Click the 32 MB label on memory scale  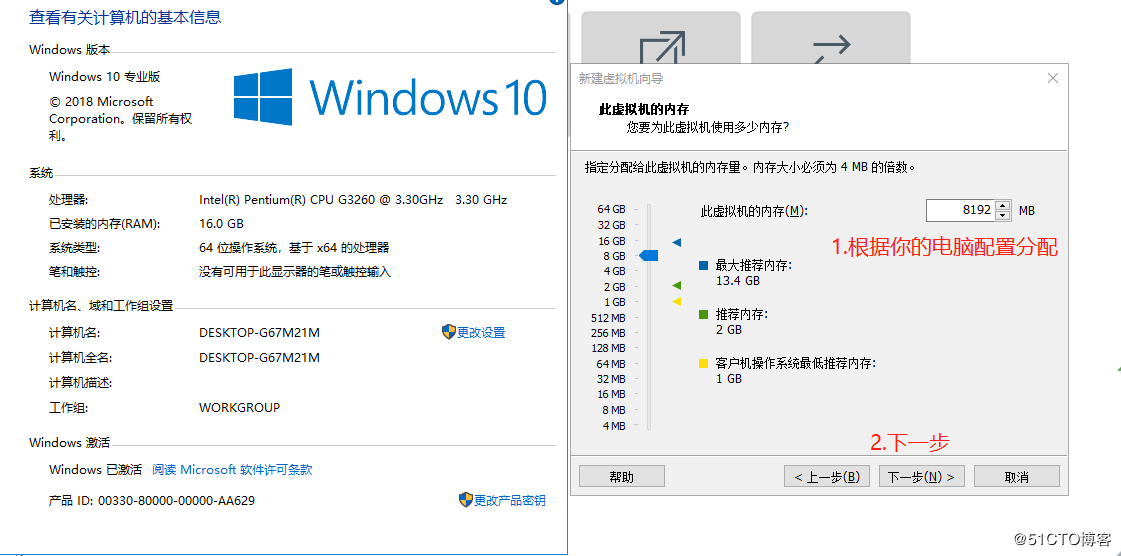pos(611,379)
